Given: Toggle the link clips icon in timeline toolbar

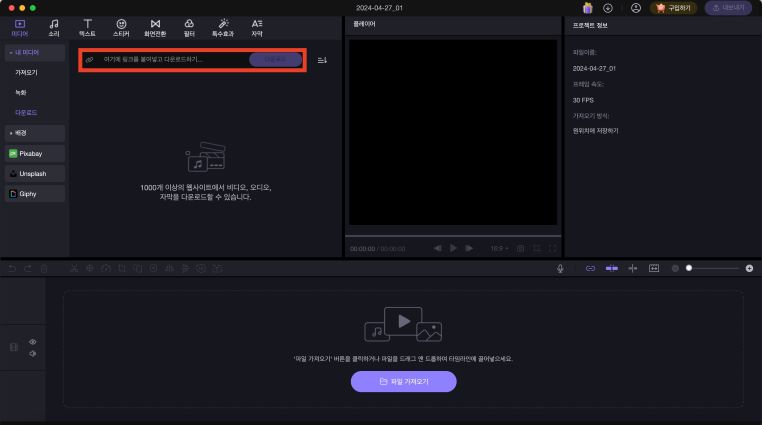Looking at the screenshot, I should (590, 269).
